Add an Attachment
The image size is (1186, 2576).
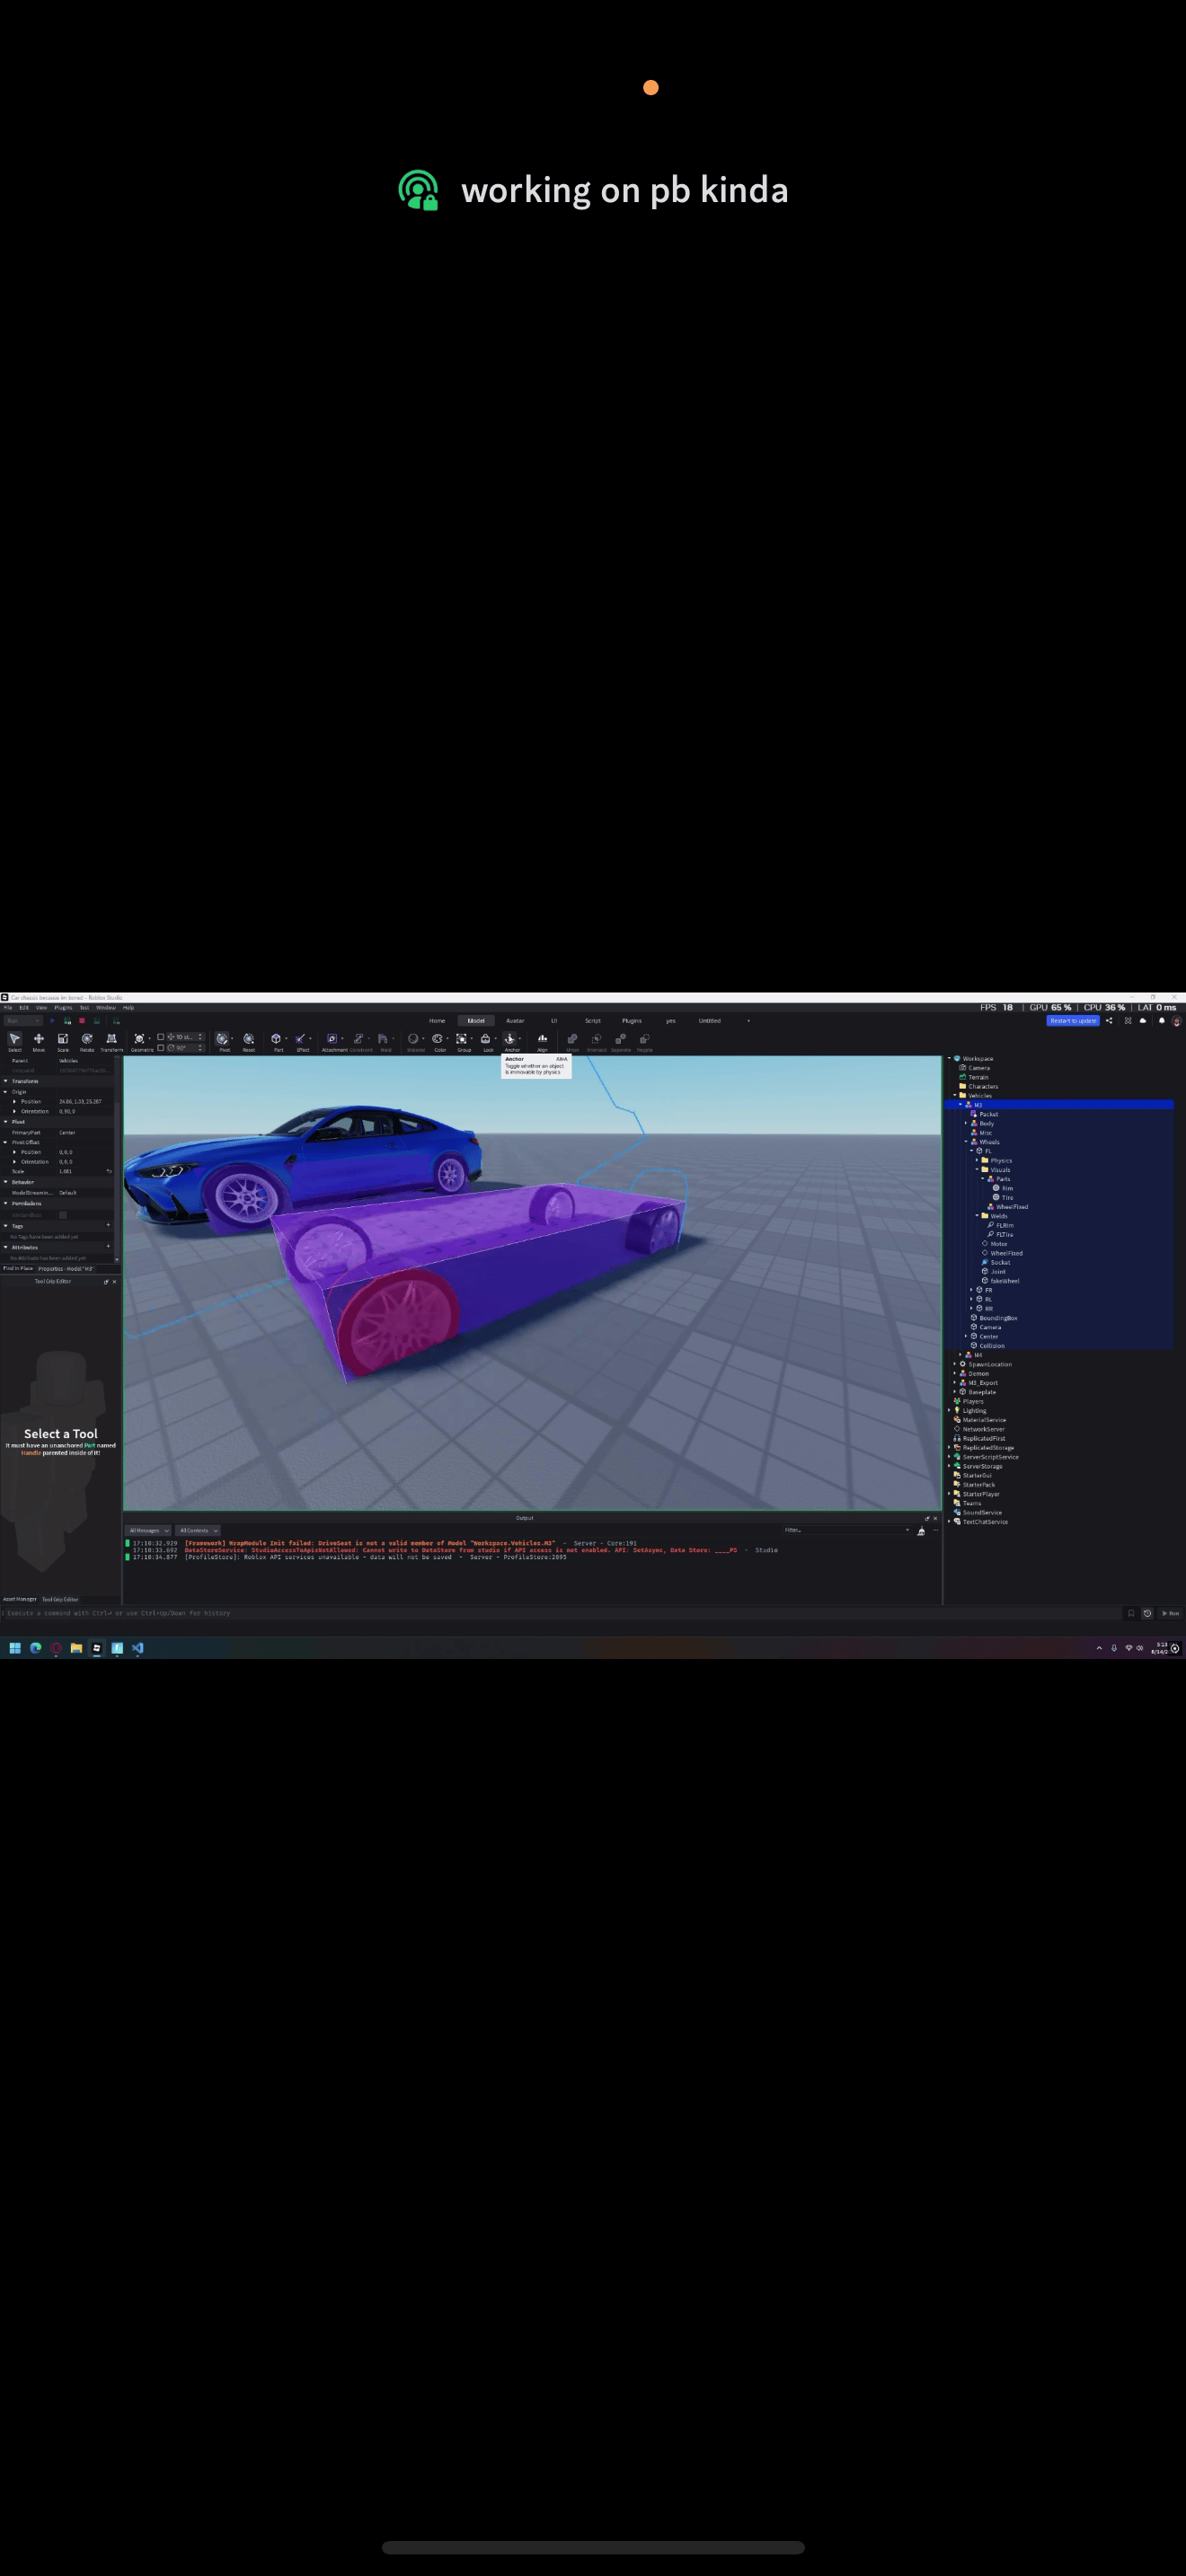click(332, 1041)
